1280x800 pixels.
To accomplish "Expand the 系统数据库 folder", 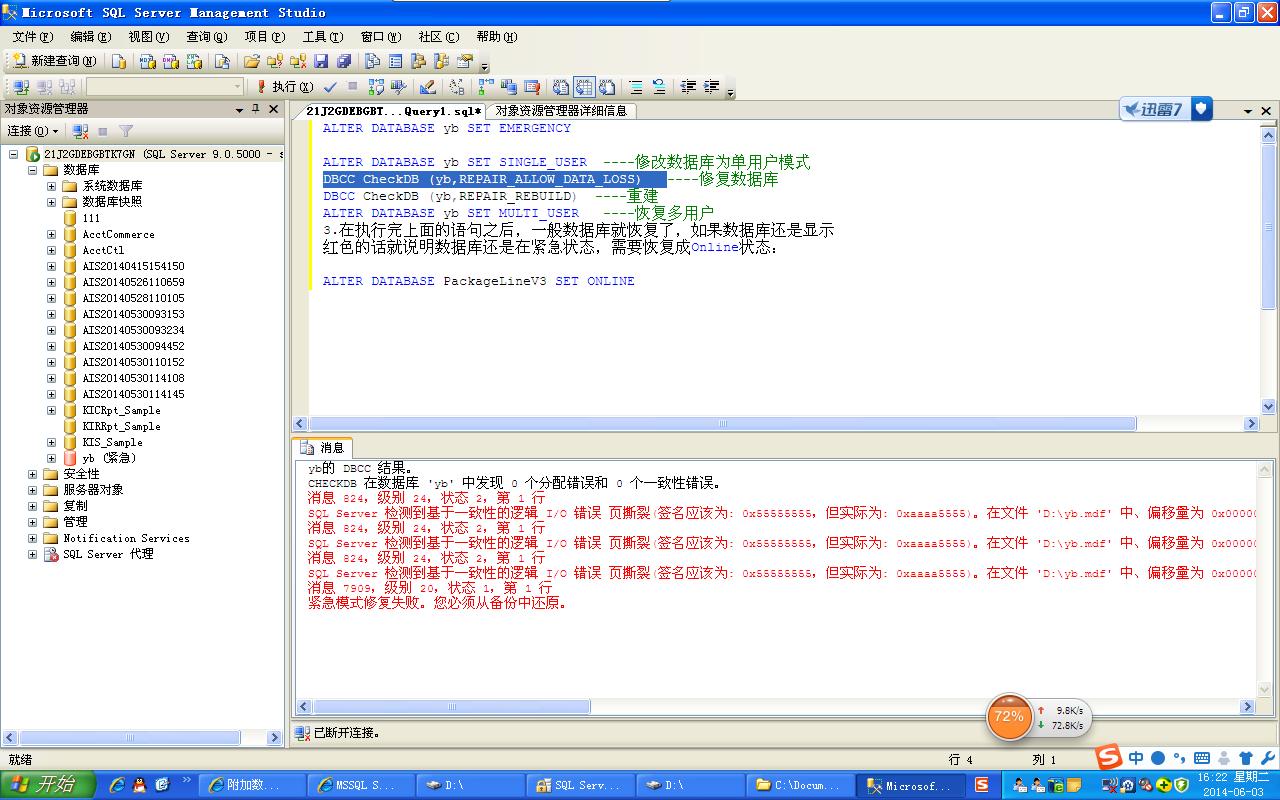I will point(51,186).
